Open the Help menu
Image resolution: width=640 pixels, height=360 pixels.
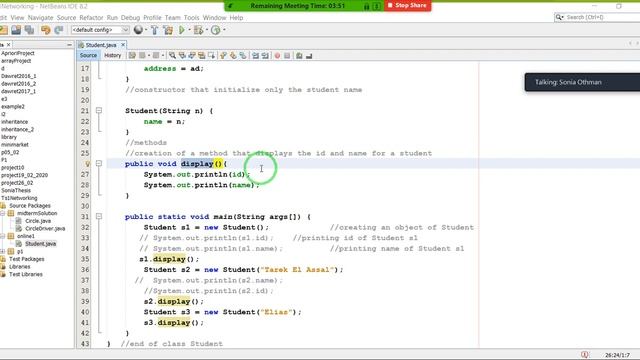tap(236, 18)
